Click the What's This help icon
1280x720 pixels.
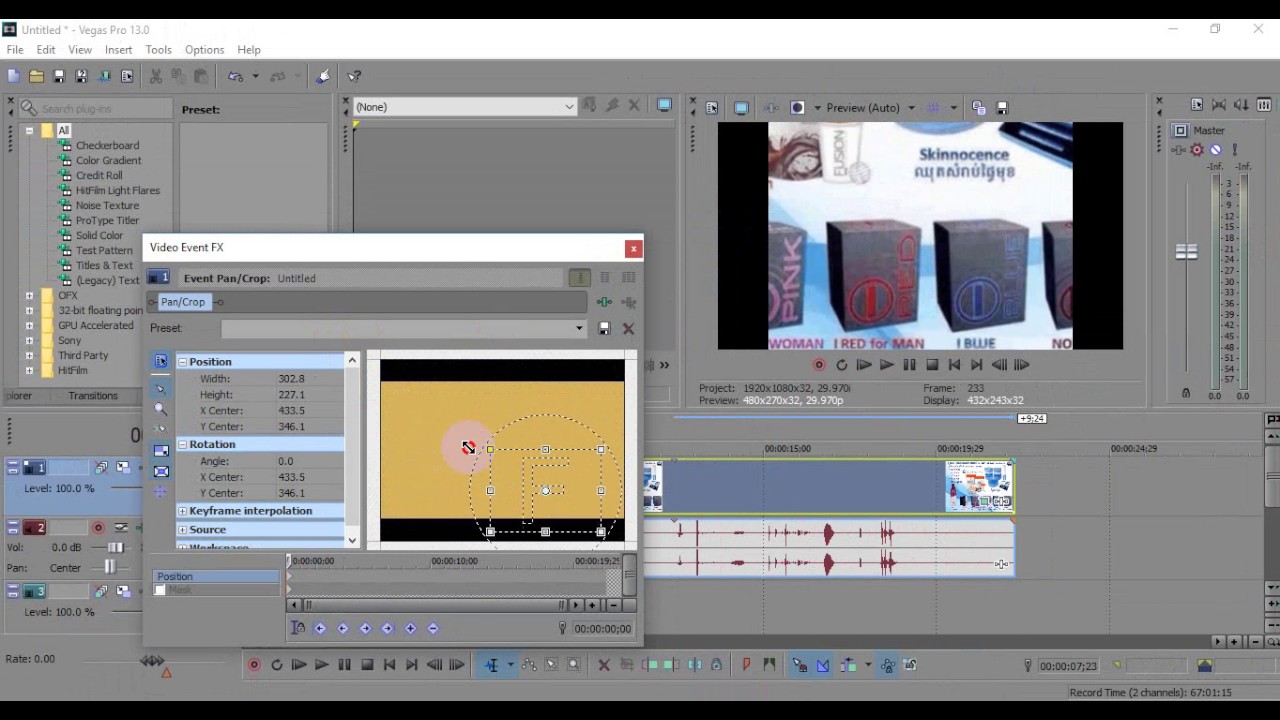click(354, 76)
